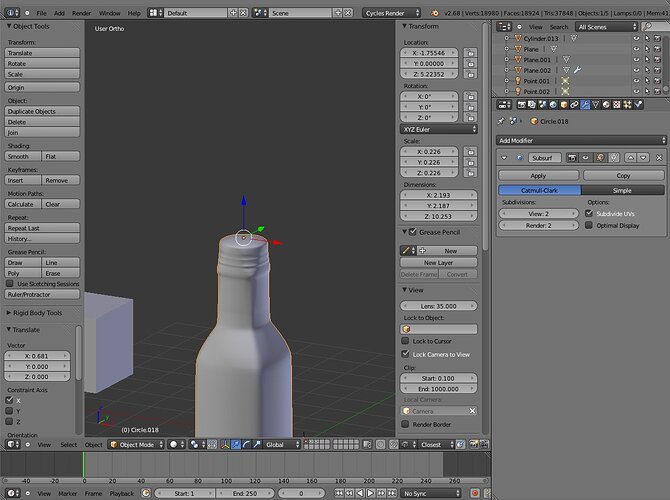Image resolution: width=670 pixels, height=500 pixels.
Task: Open the Particles properties tab
Action: tap(627, 105)
